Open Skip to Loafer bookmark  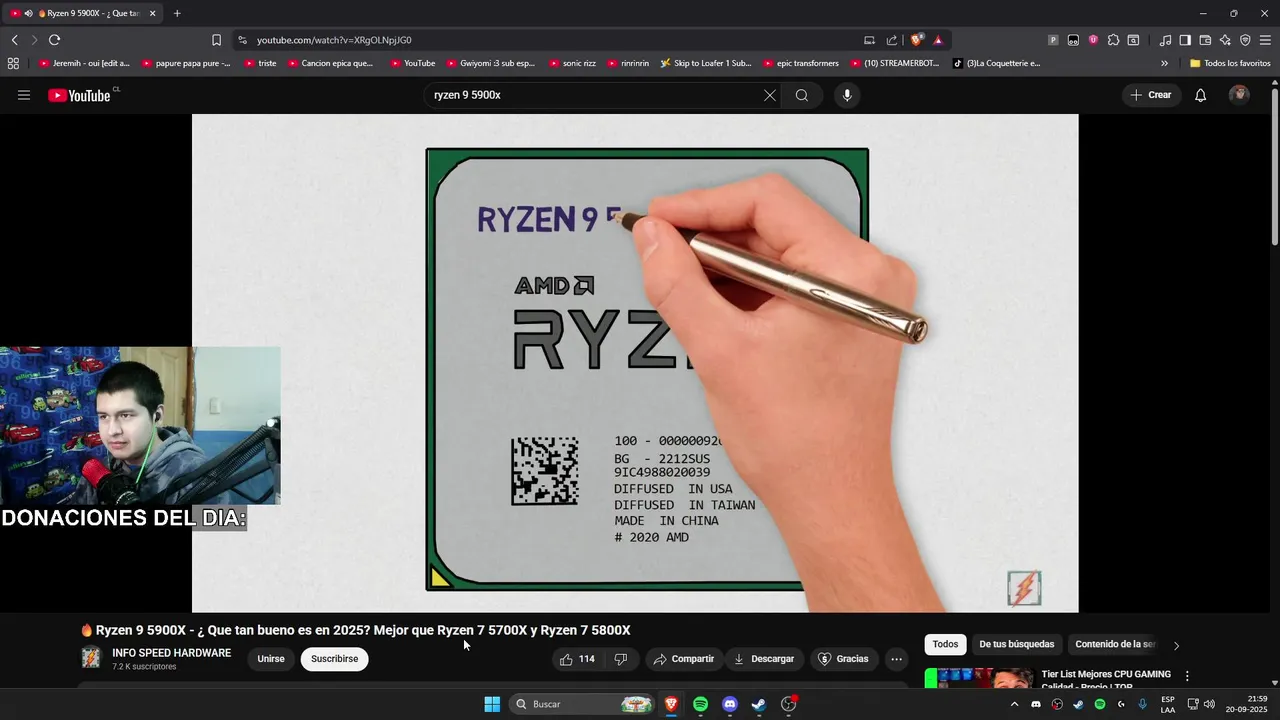click(706, 63)
